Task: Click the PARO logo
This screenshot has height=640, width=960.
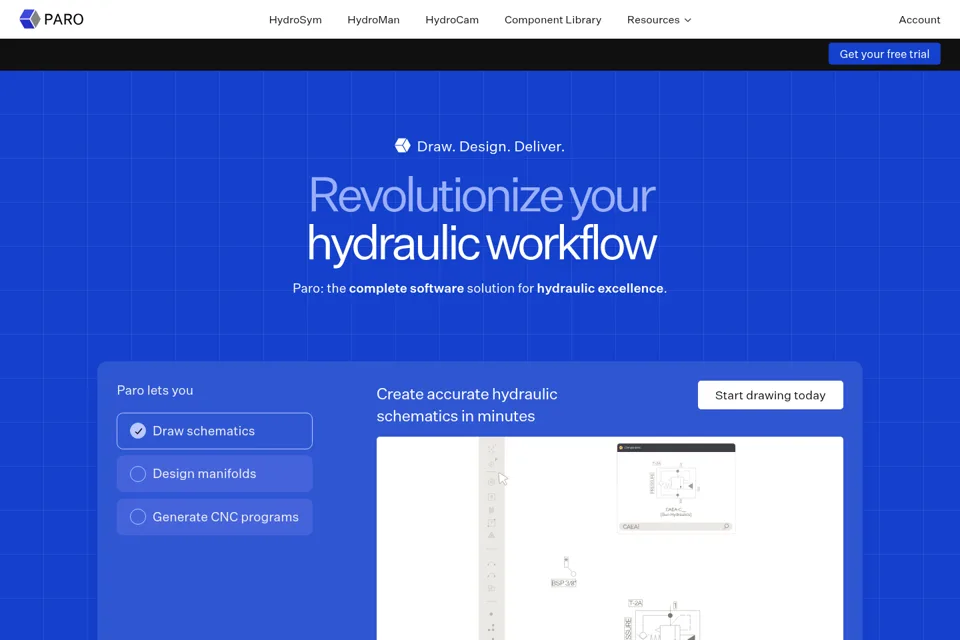Action: (51, 19)
